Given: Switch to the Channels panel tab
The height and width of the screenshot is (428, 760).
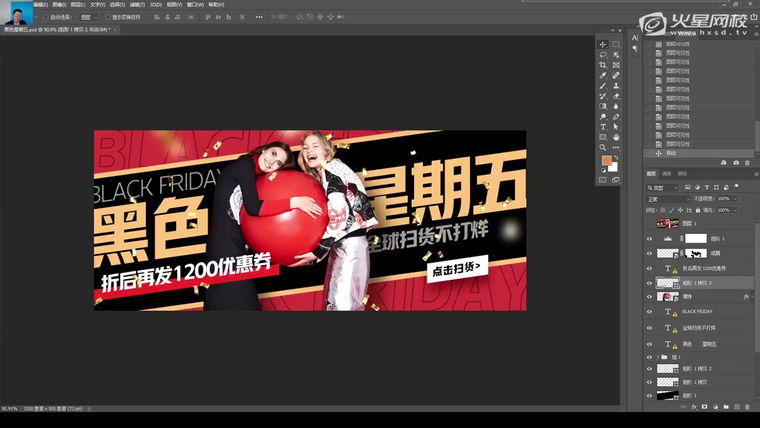Looking at the screenshot, I should [667, 174].
